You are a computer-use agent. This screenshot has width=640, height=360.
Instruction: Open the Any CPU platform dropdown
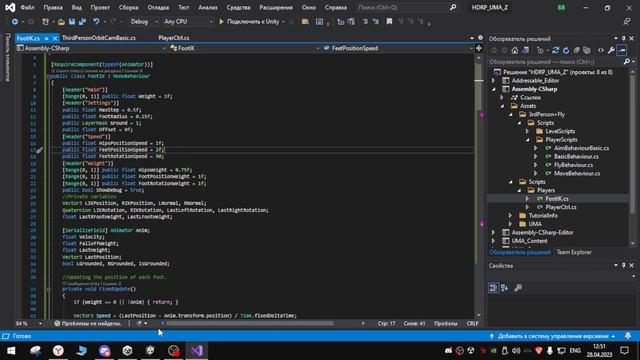188,22
